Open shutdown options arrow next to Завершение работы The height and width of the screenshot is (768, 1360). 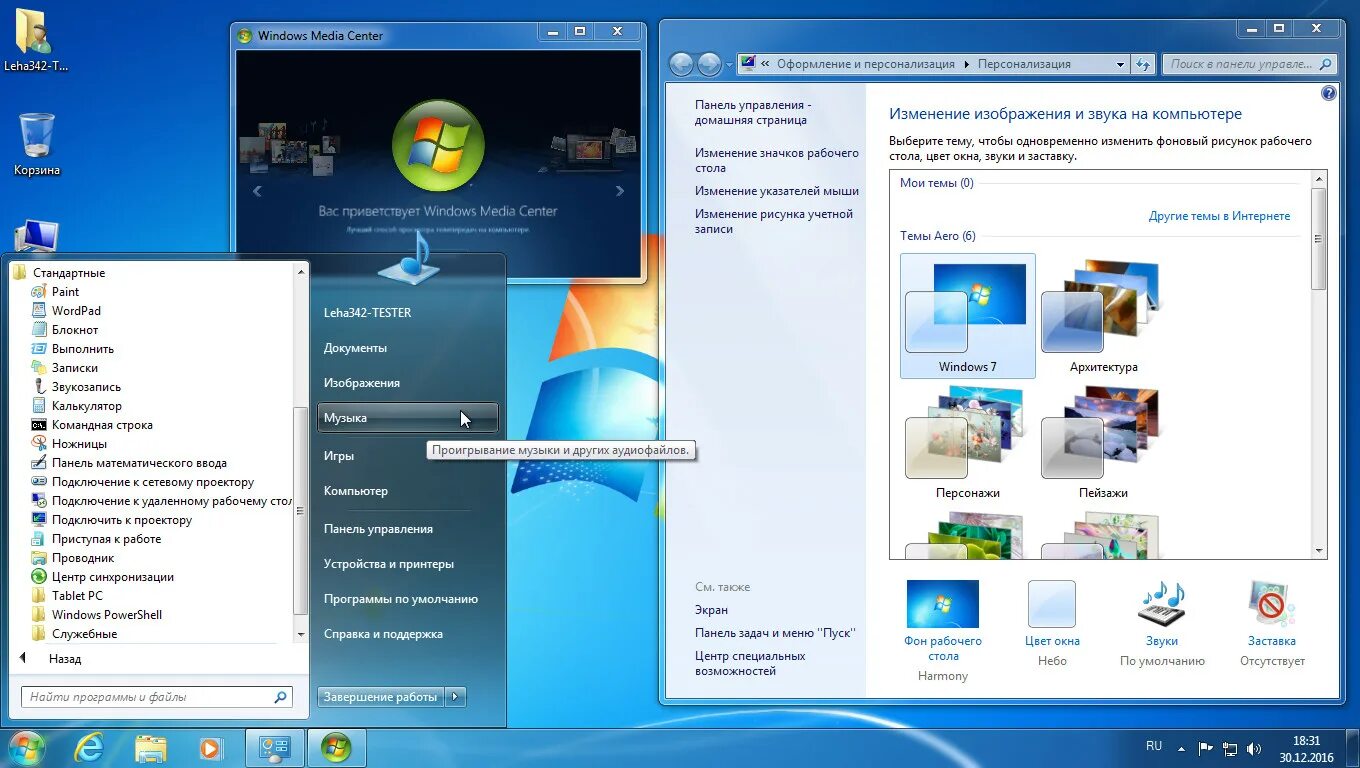click(456, 697)
